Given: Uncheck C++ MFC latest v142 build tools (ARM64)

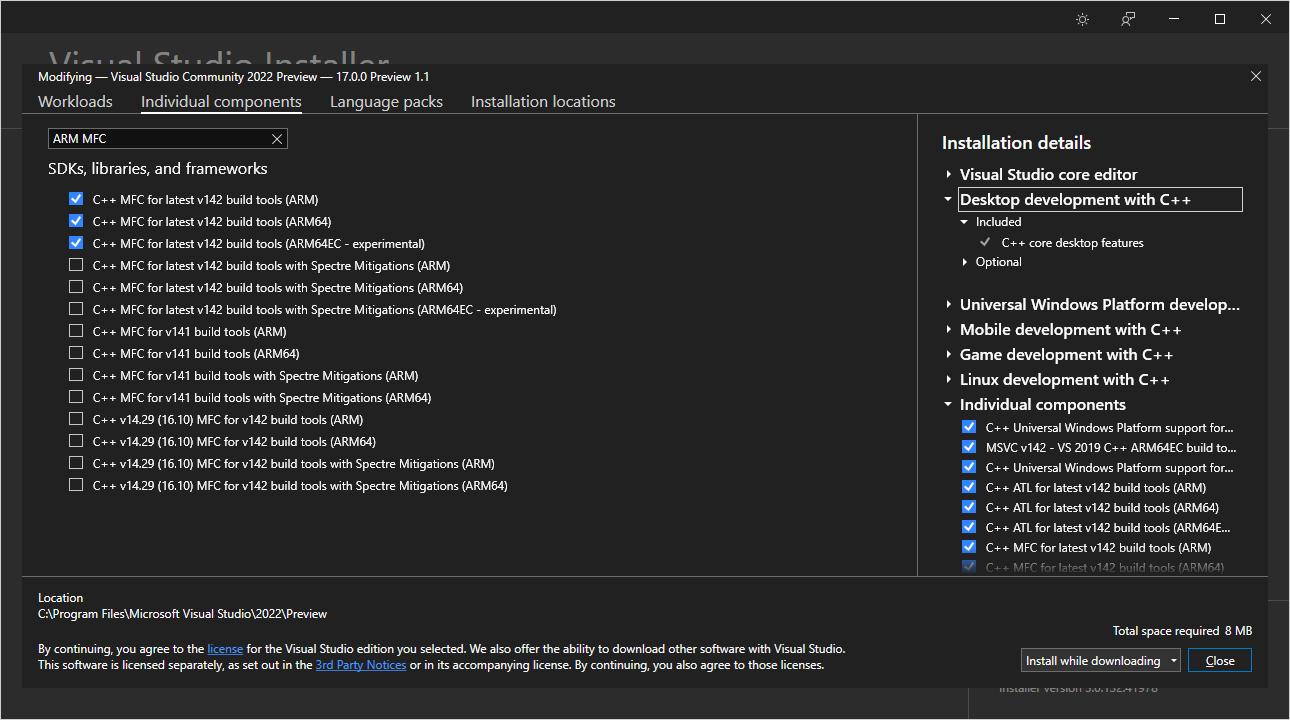Looking at the screenshot, I should tap(76, 222).
